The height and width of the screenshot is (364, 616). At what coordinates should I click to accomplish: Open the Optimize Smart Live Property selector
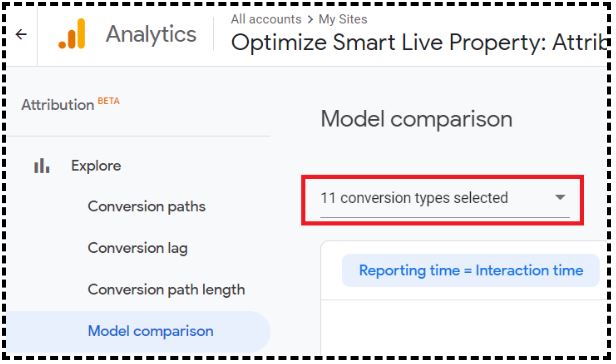(x=419, y=42)
